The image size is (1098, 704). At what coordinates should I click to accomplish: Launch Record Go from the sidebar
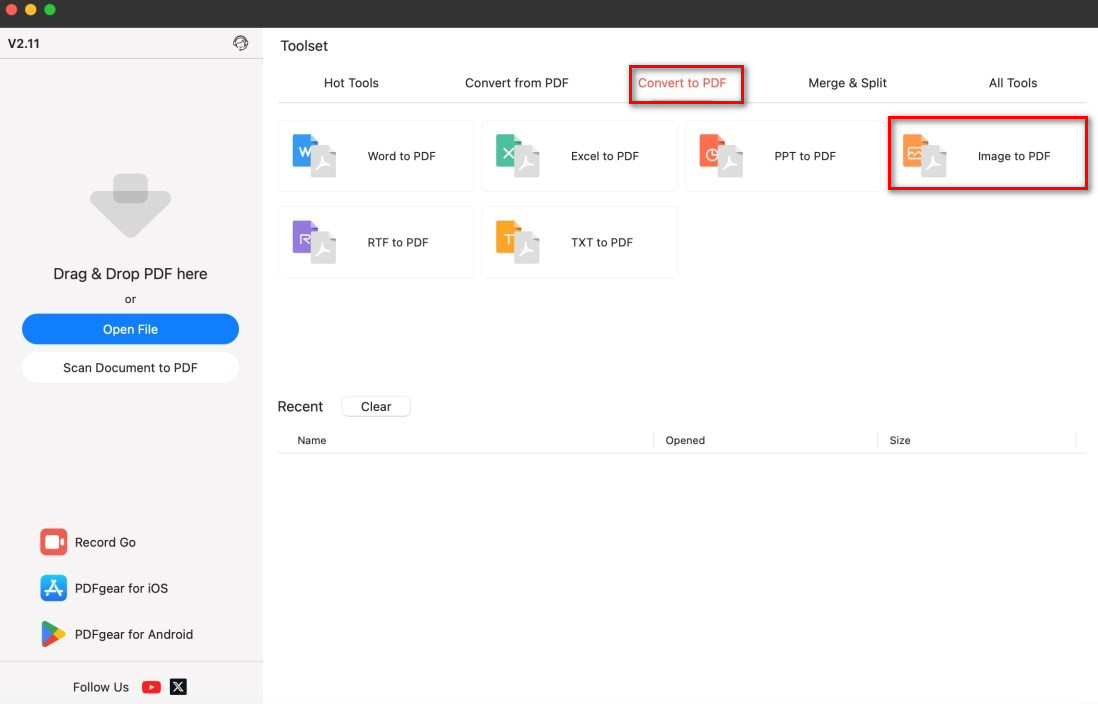[x=103, y=542]
